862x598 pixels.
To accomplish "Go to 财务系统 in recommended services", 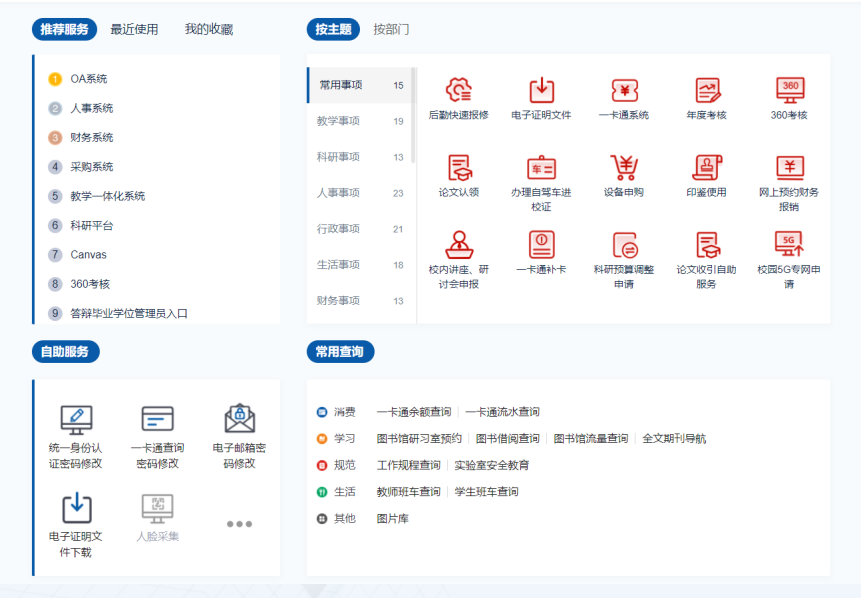I will tap(92, 137).
